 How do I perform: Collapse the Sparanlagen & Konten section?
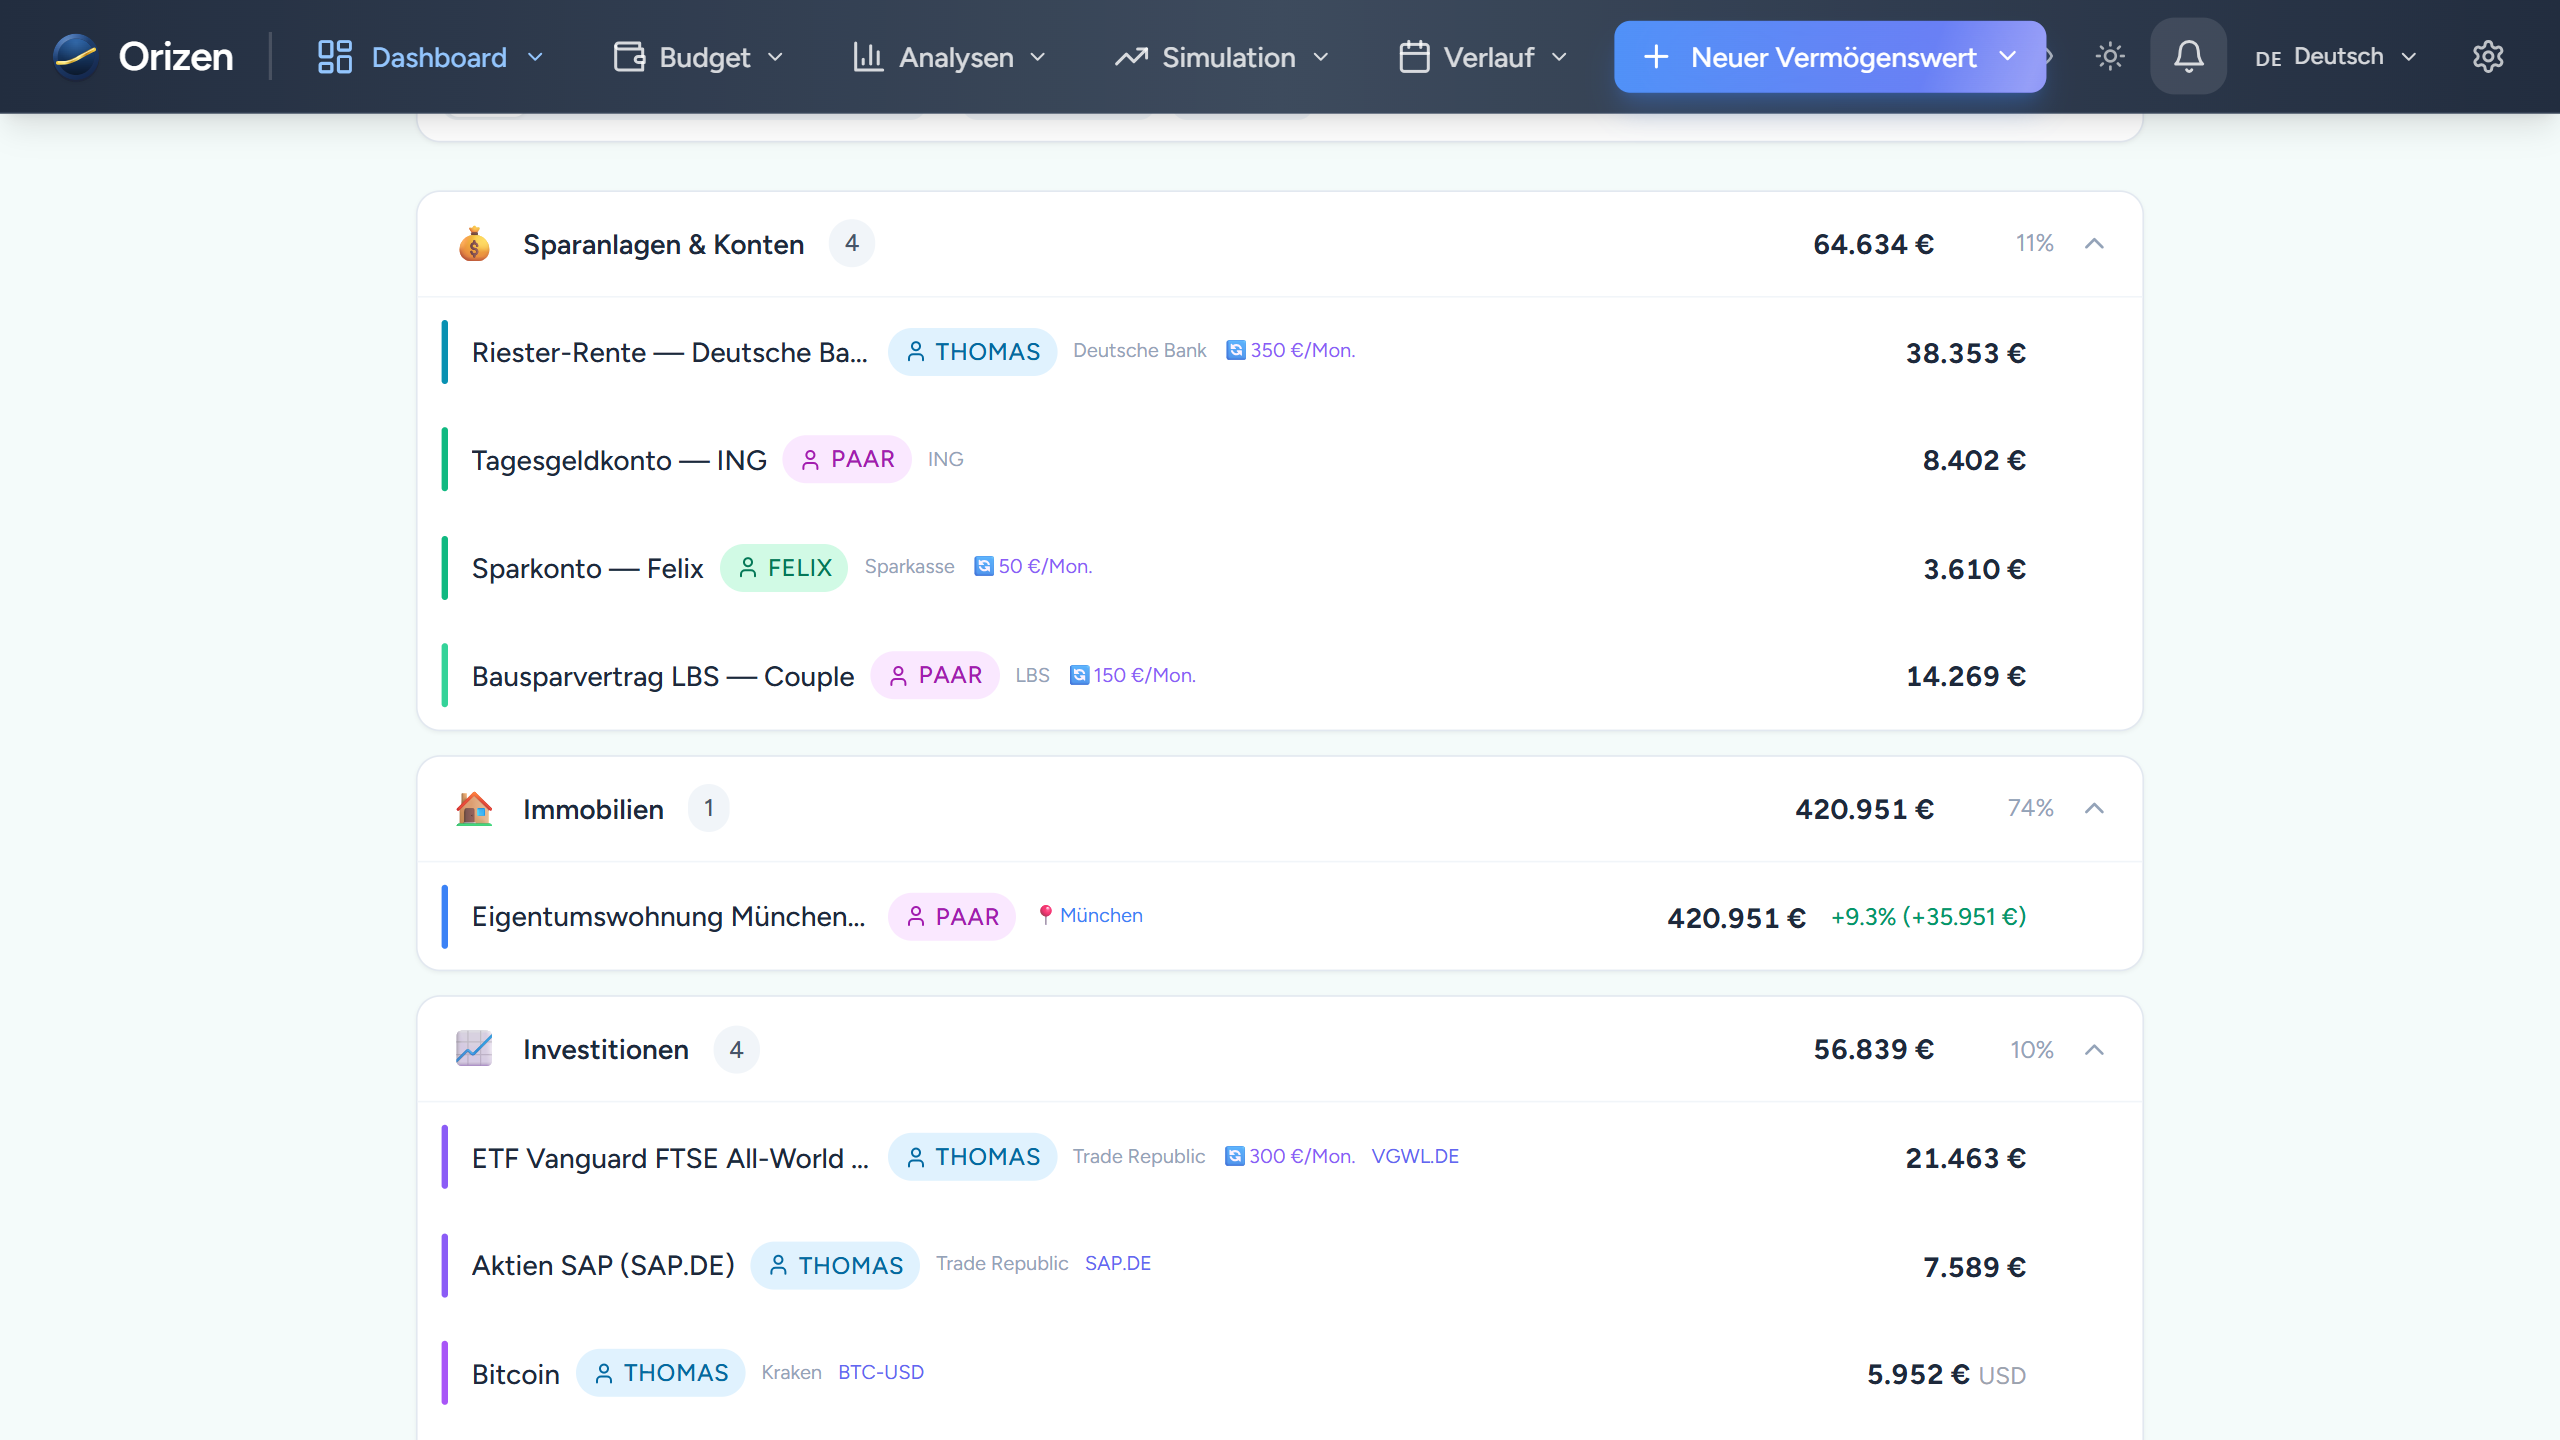coord(2094,244)
